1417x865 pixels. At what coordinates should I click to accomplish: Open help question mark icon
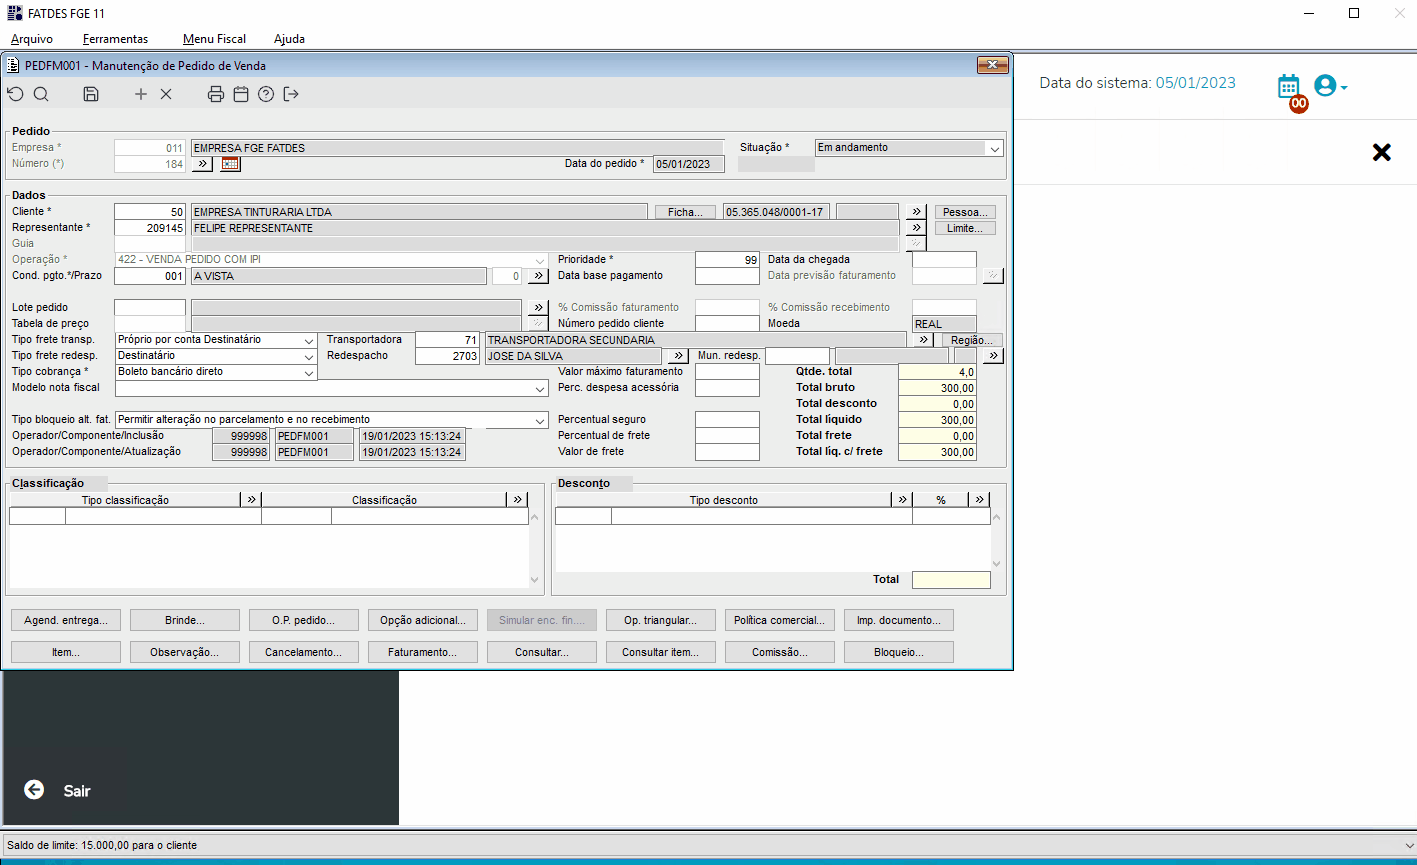pyautogui.click(x=266, y=94)
